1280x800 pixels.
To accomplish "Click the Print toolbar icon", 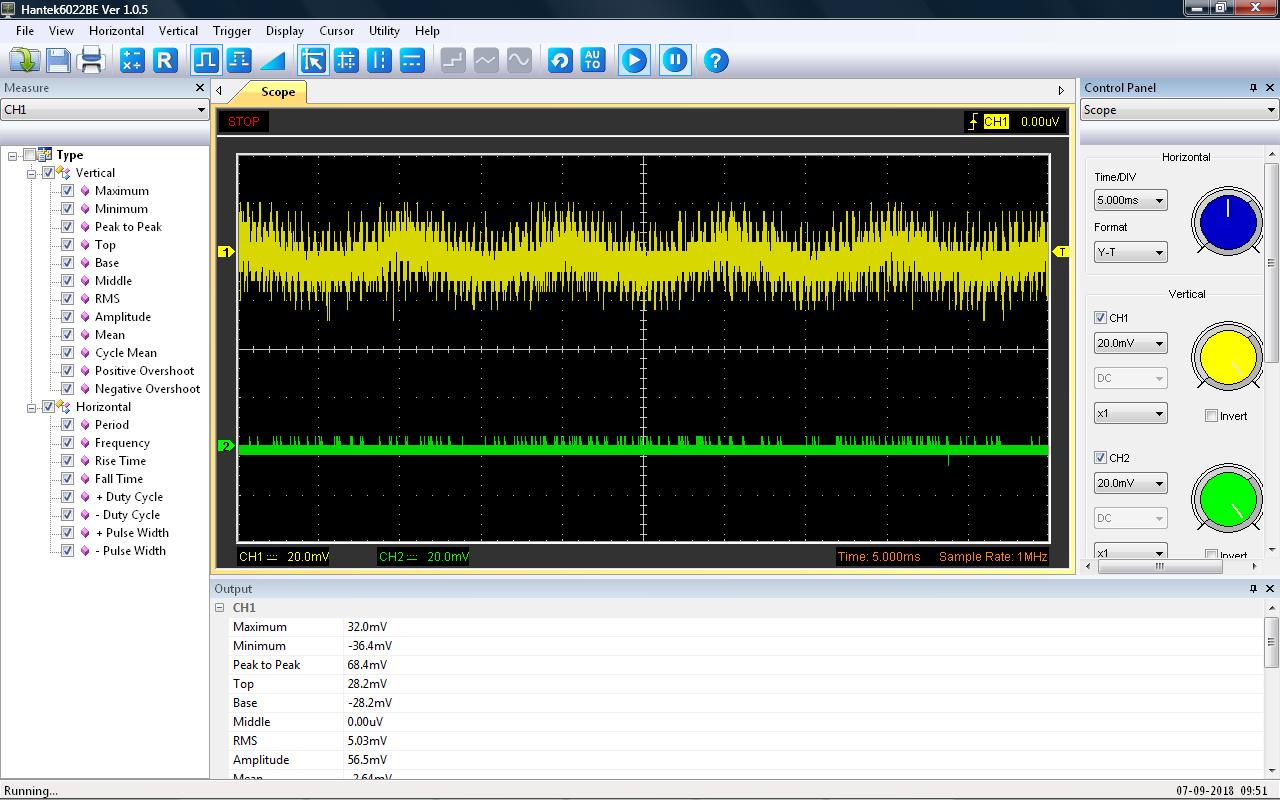I will (x=92, y=61).
